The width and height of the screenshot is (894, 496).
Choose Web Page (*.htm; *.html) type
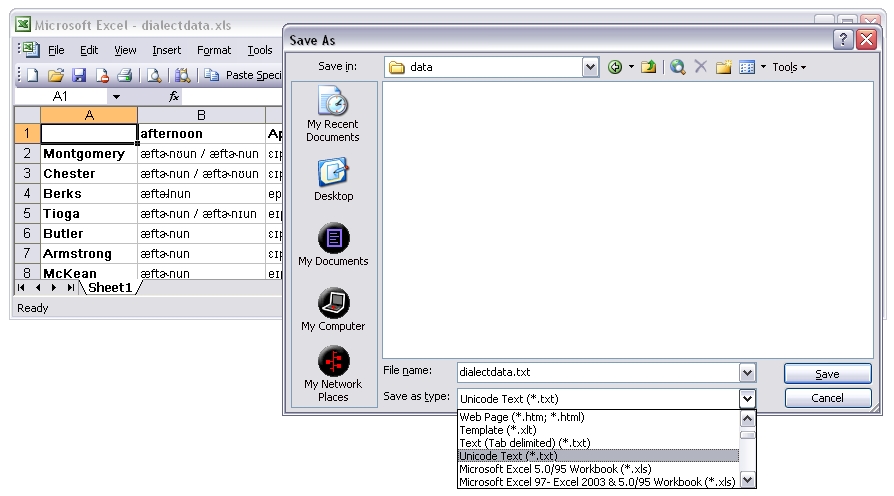(521, 417)
